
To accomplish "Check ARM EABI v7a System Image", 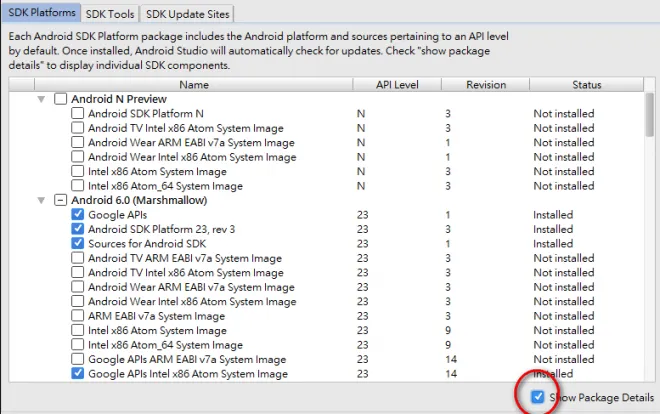I will point(77,316).
